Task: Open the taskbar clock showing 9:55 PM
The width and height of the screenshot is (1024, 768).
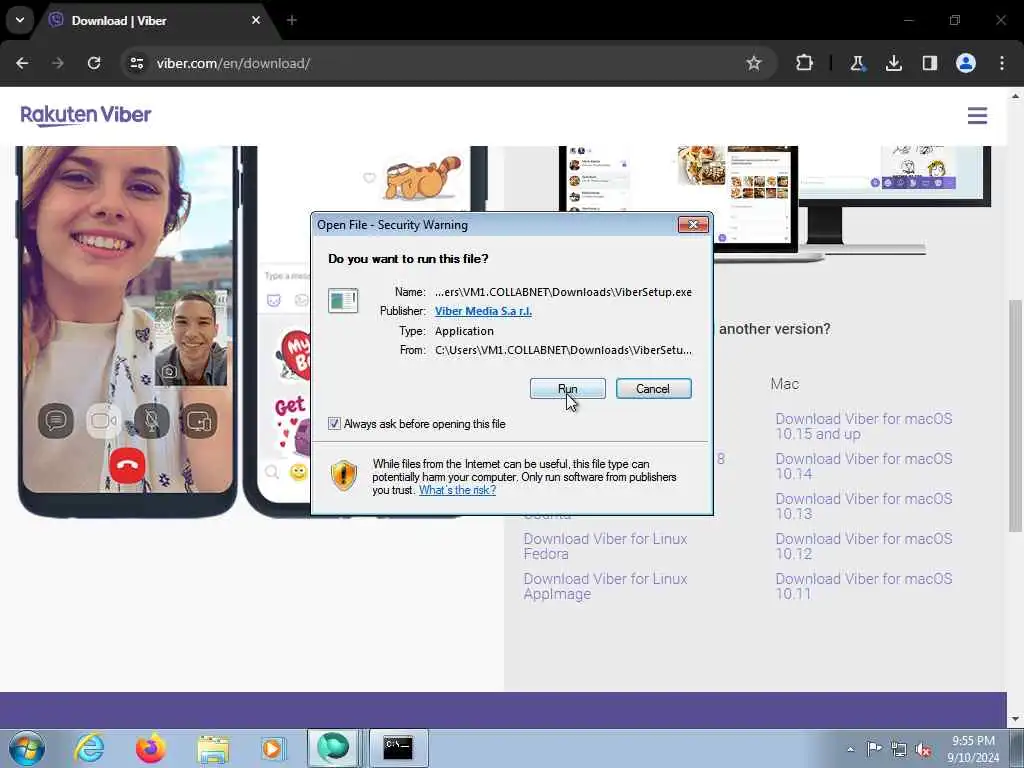Action: point(973,749)
